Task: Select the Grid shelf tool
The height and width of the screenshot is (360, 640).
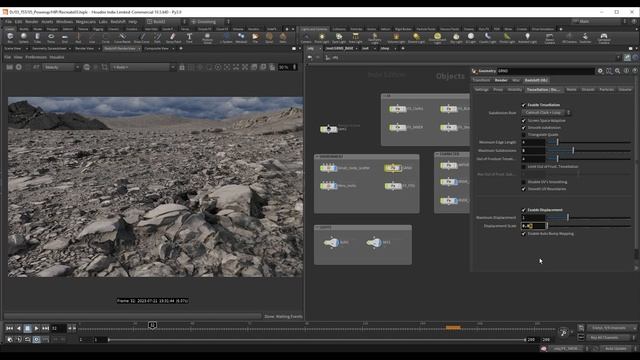Action: click(x=64, y=38)
